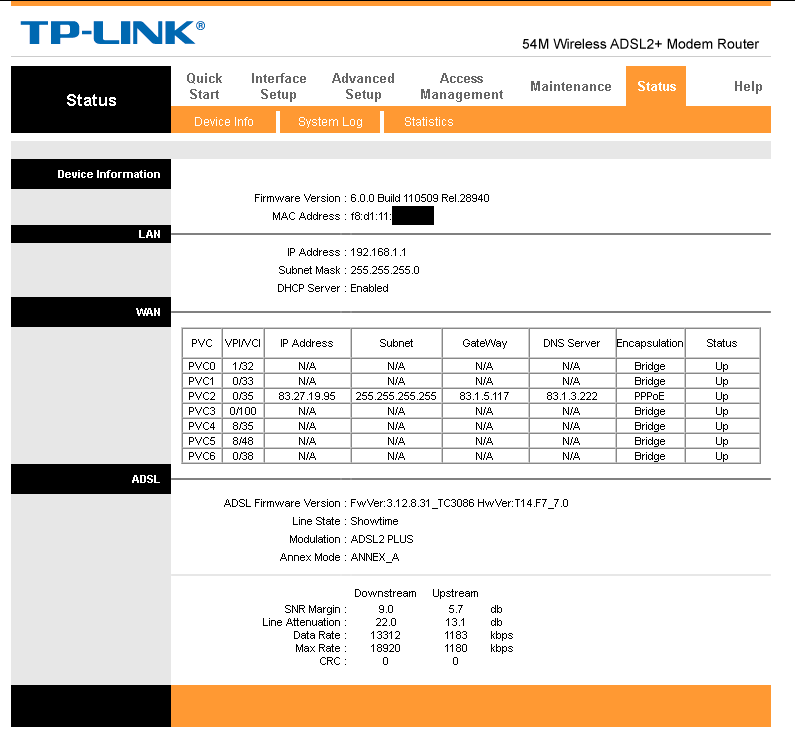
Task: Click the PVC3 row label
Action: tap(202, 411)
